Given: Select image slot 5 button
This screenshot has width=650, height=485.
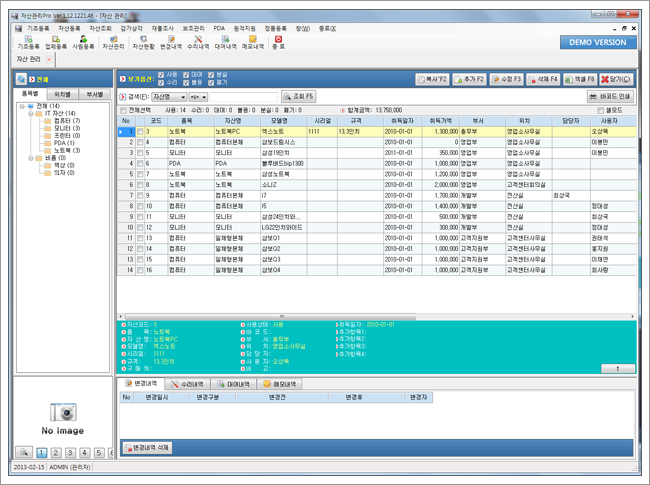Looking at the screenshot, I should pyautogui.click(x=99, y=453).
